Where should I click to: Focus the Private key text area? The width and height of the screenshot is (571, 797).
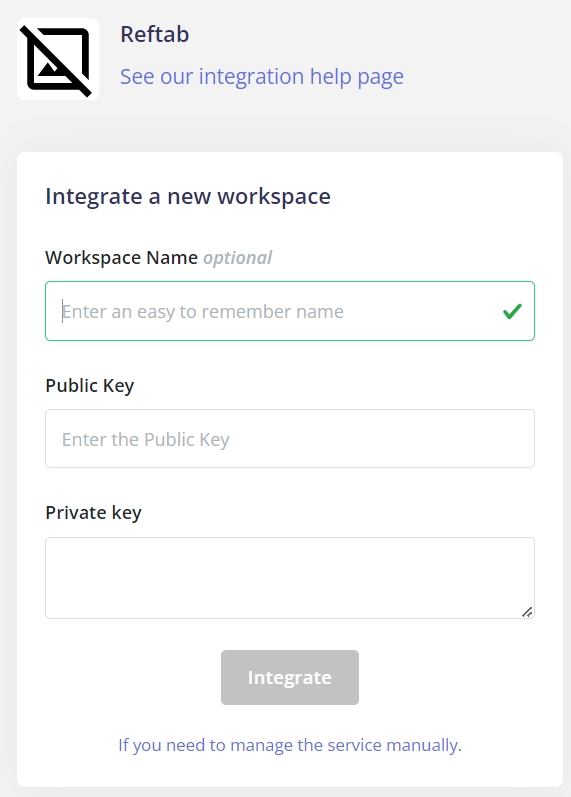point(290,578)
